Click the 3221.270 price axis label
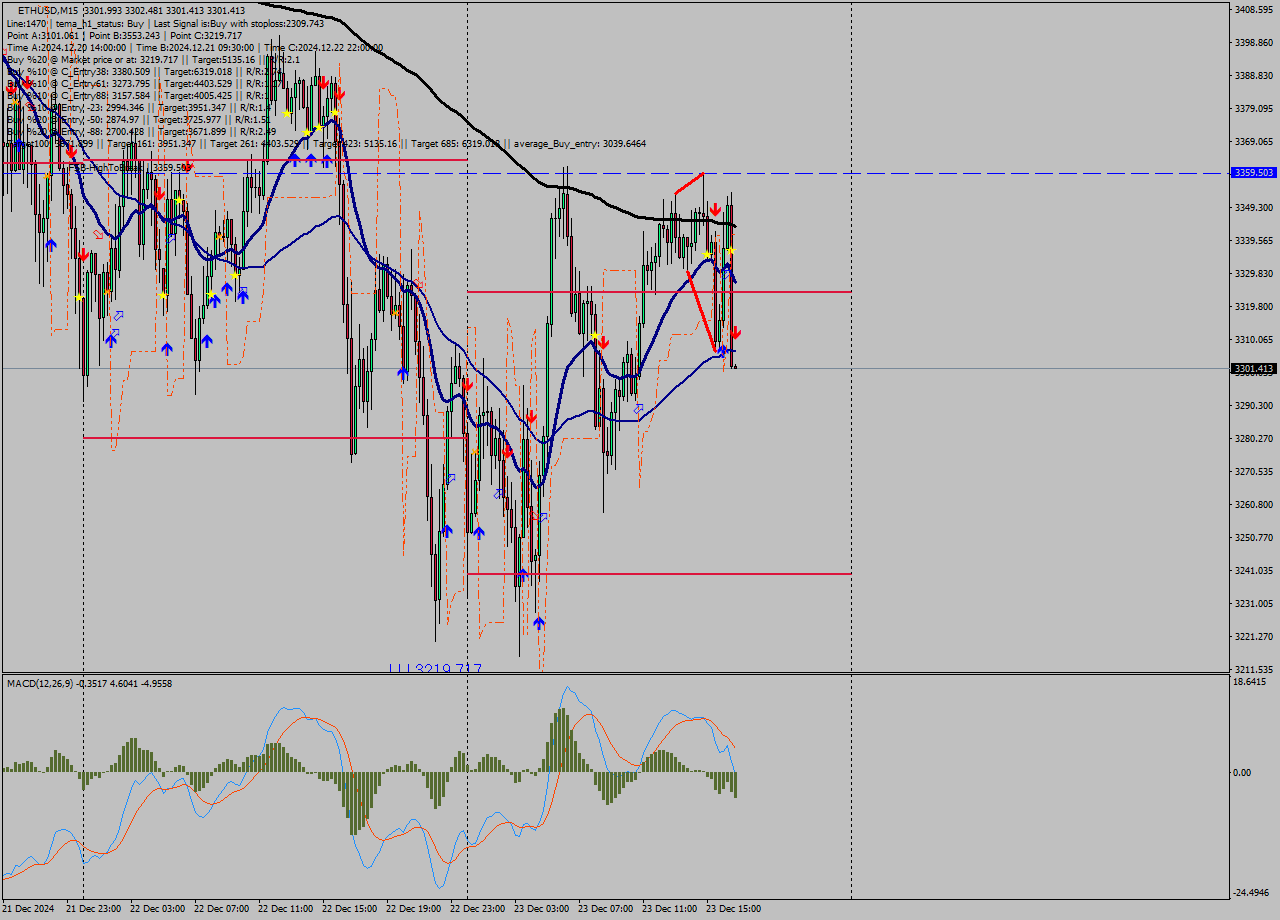Screen dimensions: 1280x920 point(1254,637)
